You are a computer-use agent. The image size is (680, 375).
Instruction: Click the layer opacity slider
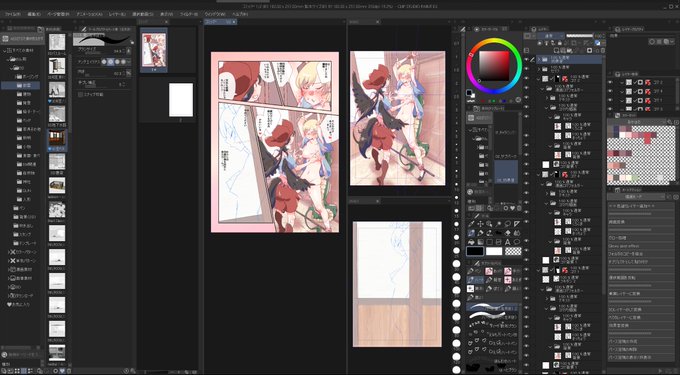(580, 36)
